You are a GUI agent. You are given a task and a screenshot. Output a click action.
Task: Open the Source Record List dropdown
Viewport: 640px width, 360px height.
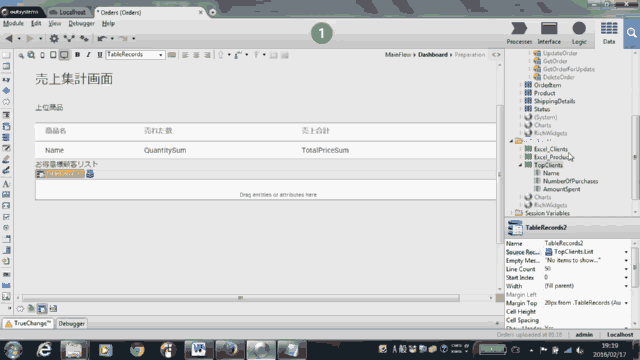click(x=626, y=252)
